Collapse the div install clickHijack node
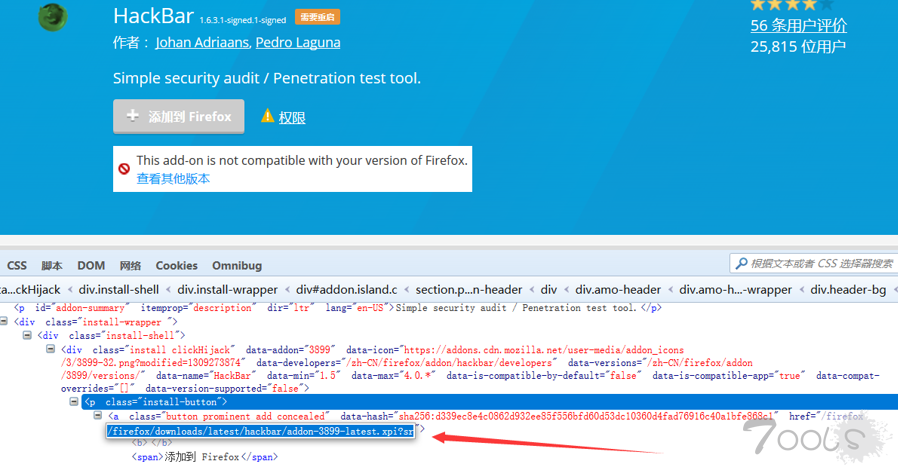This screenshot has height=470, width=898. click(50, 349)
